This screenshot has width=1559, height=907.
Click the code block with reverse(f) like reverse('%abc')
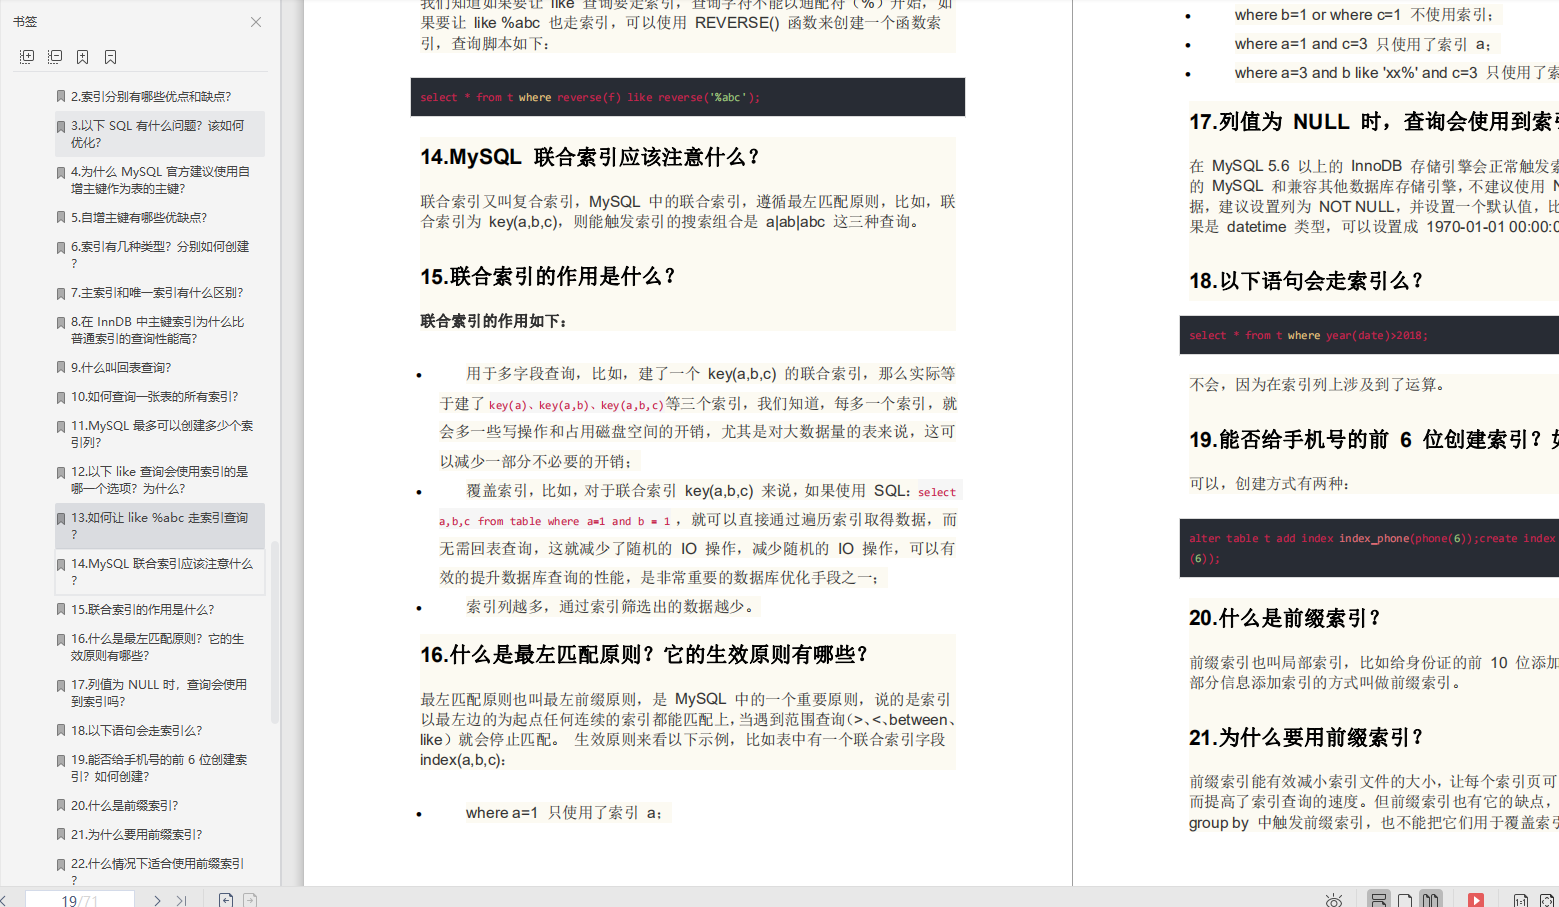(687, 97)
